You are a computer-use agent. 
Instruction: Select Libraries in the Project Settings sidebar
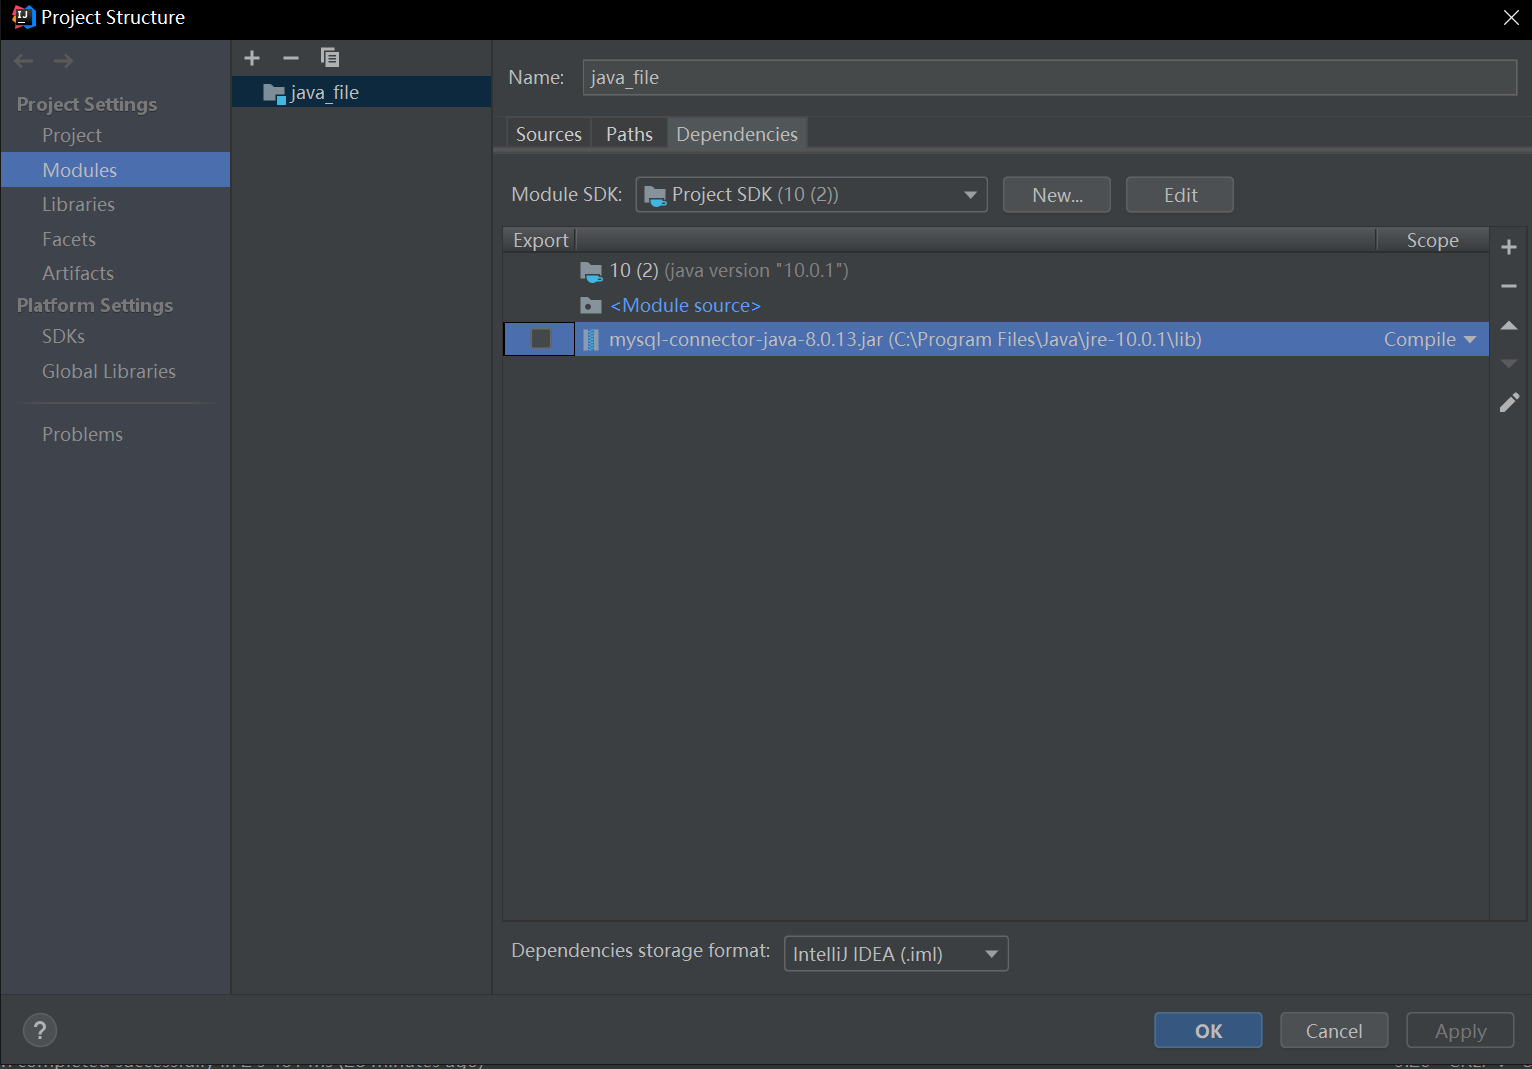pyautogui.click(x=78, y=203)
